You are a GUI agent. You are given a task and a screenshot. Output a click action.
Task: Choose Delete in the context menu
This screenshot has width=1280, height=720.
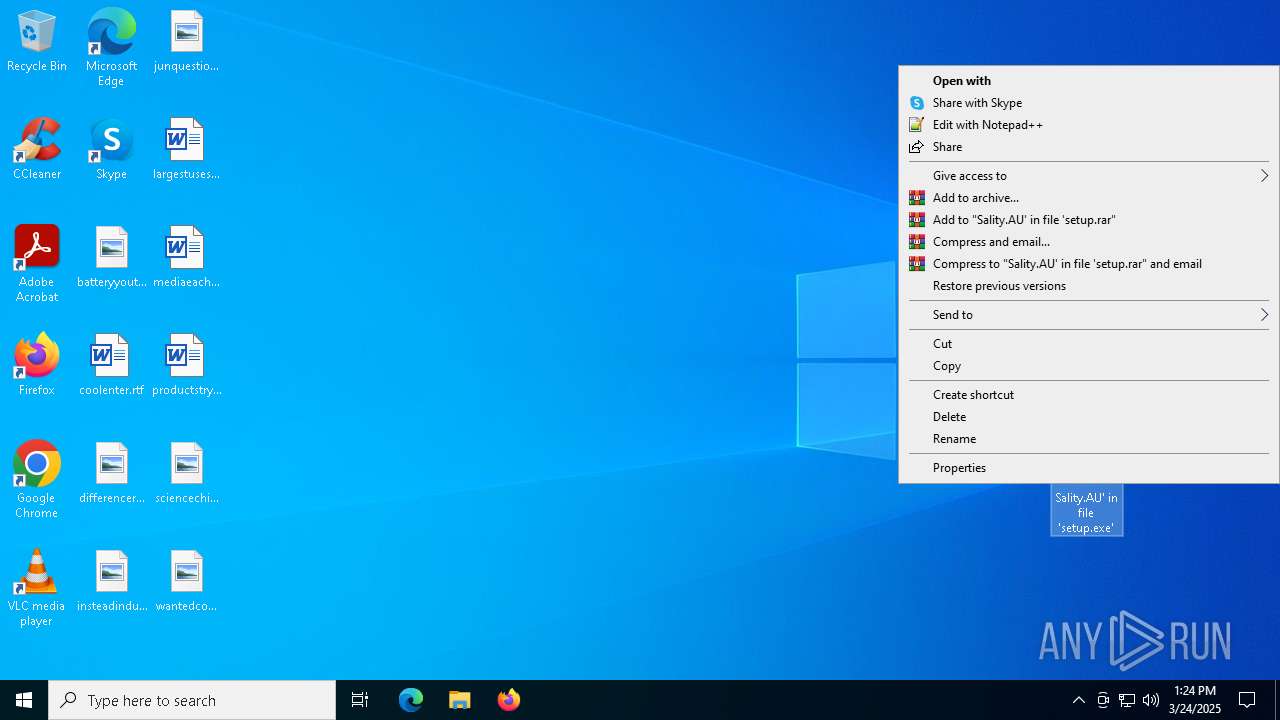click(x=1089, y=417)
